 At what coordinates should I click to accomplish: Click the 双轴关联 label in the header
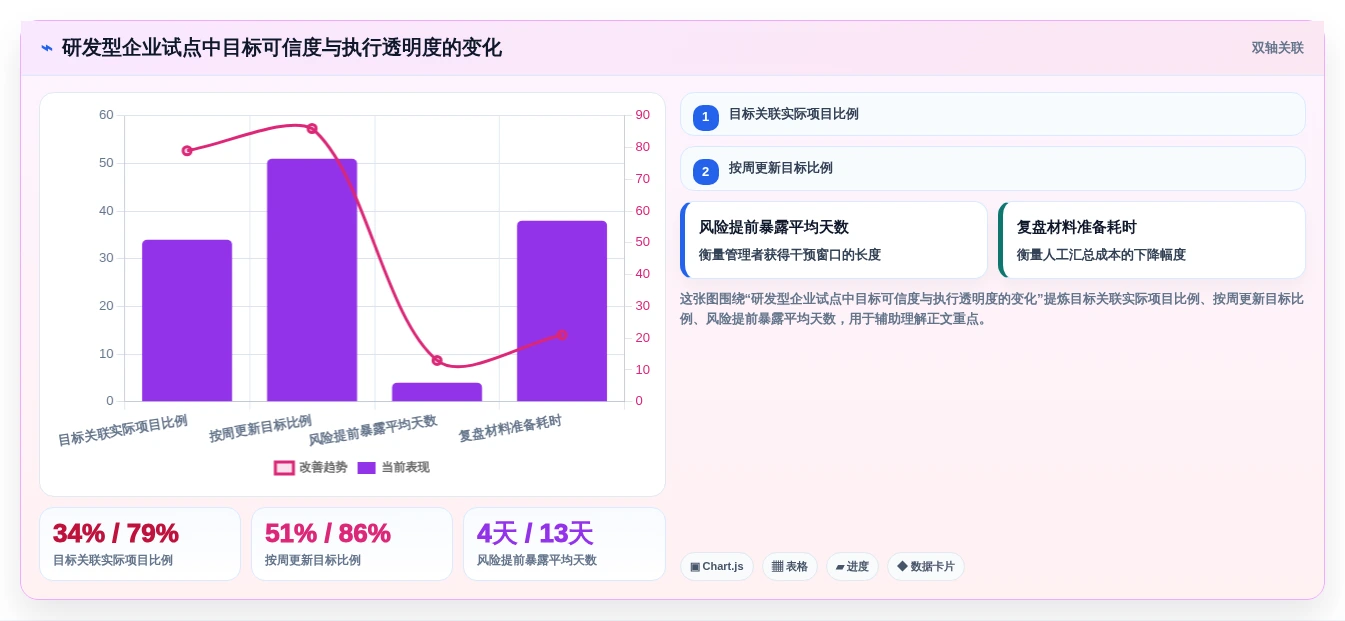pyautogui.click(x=1277, y=48)
